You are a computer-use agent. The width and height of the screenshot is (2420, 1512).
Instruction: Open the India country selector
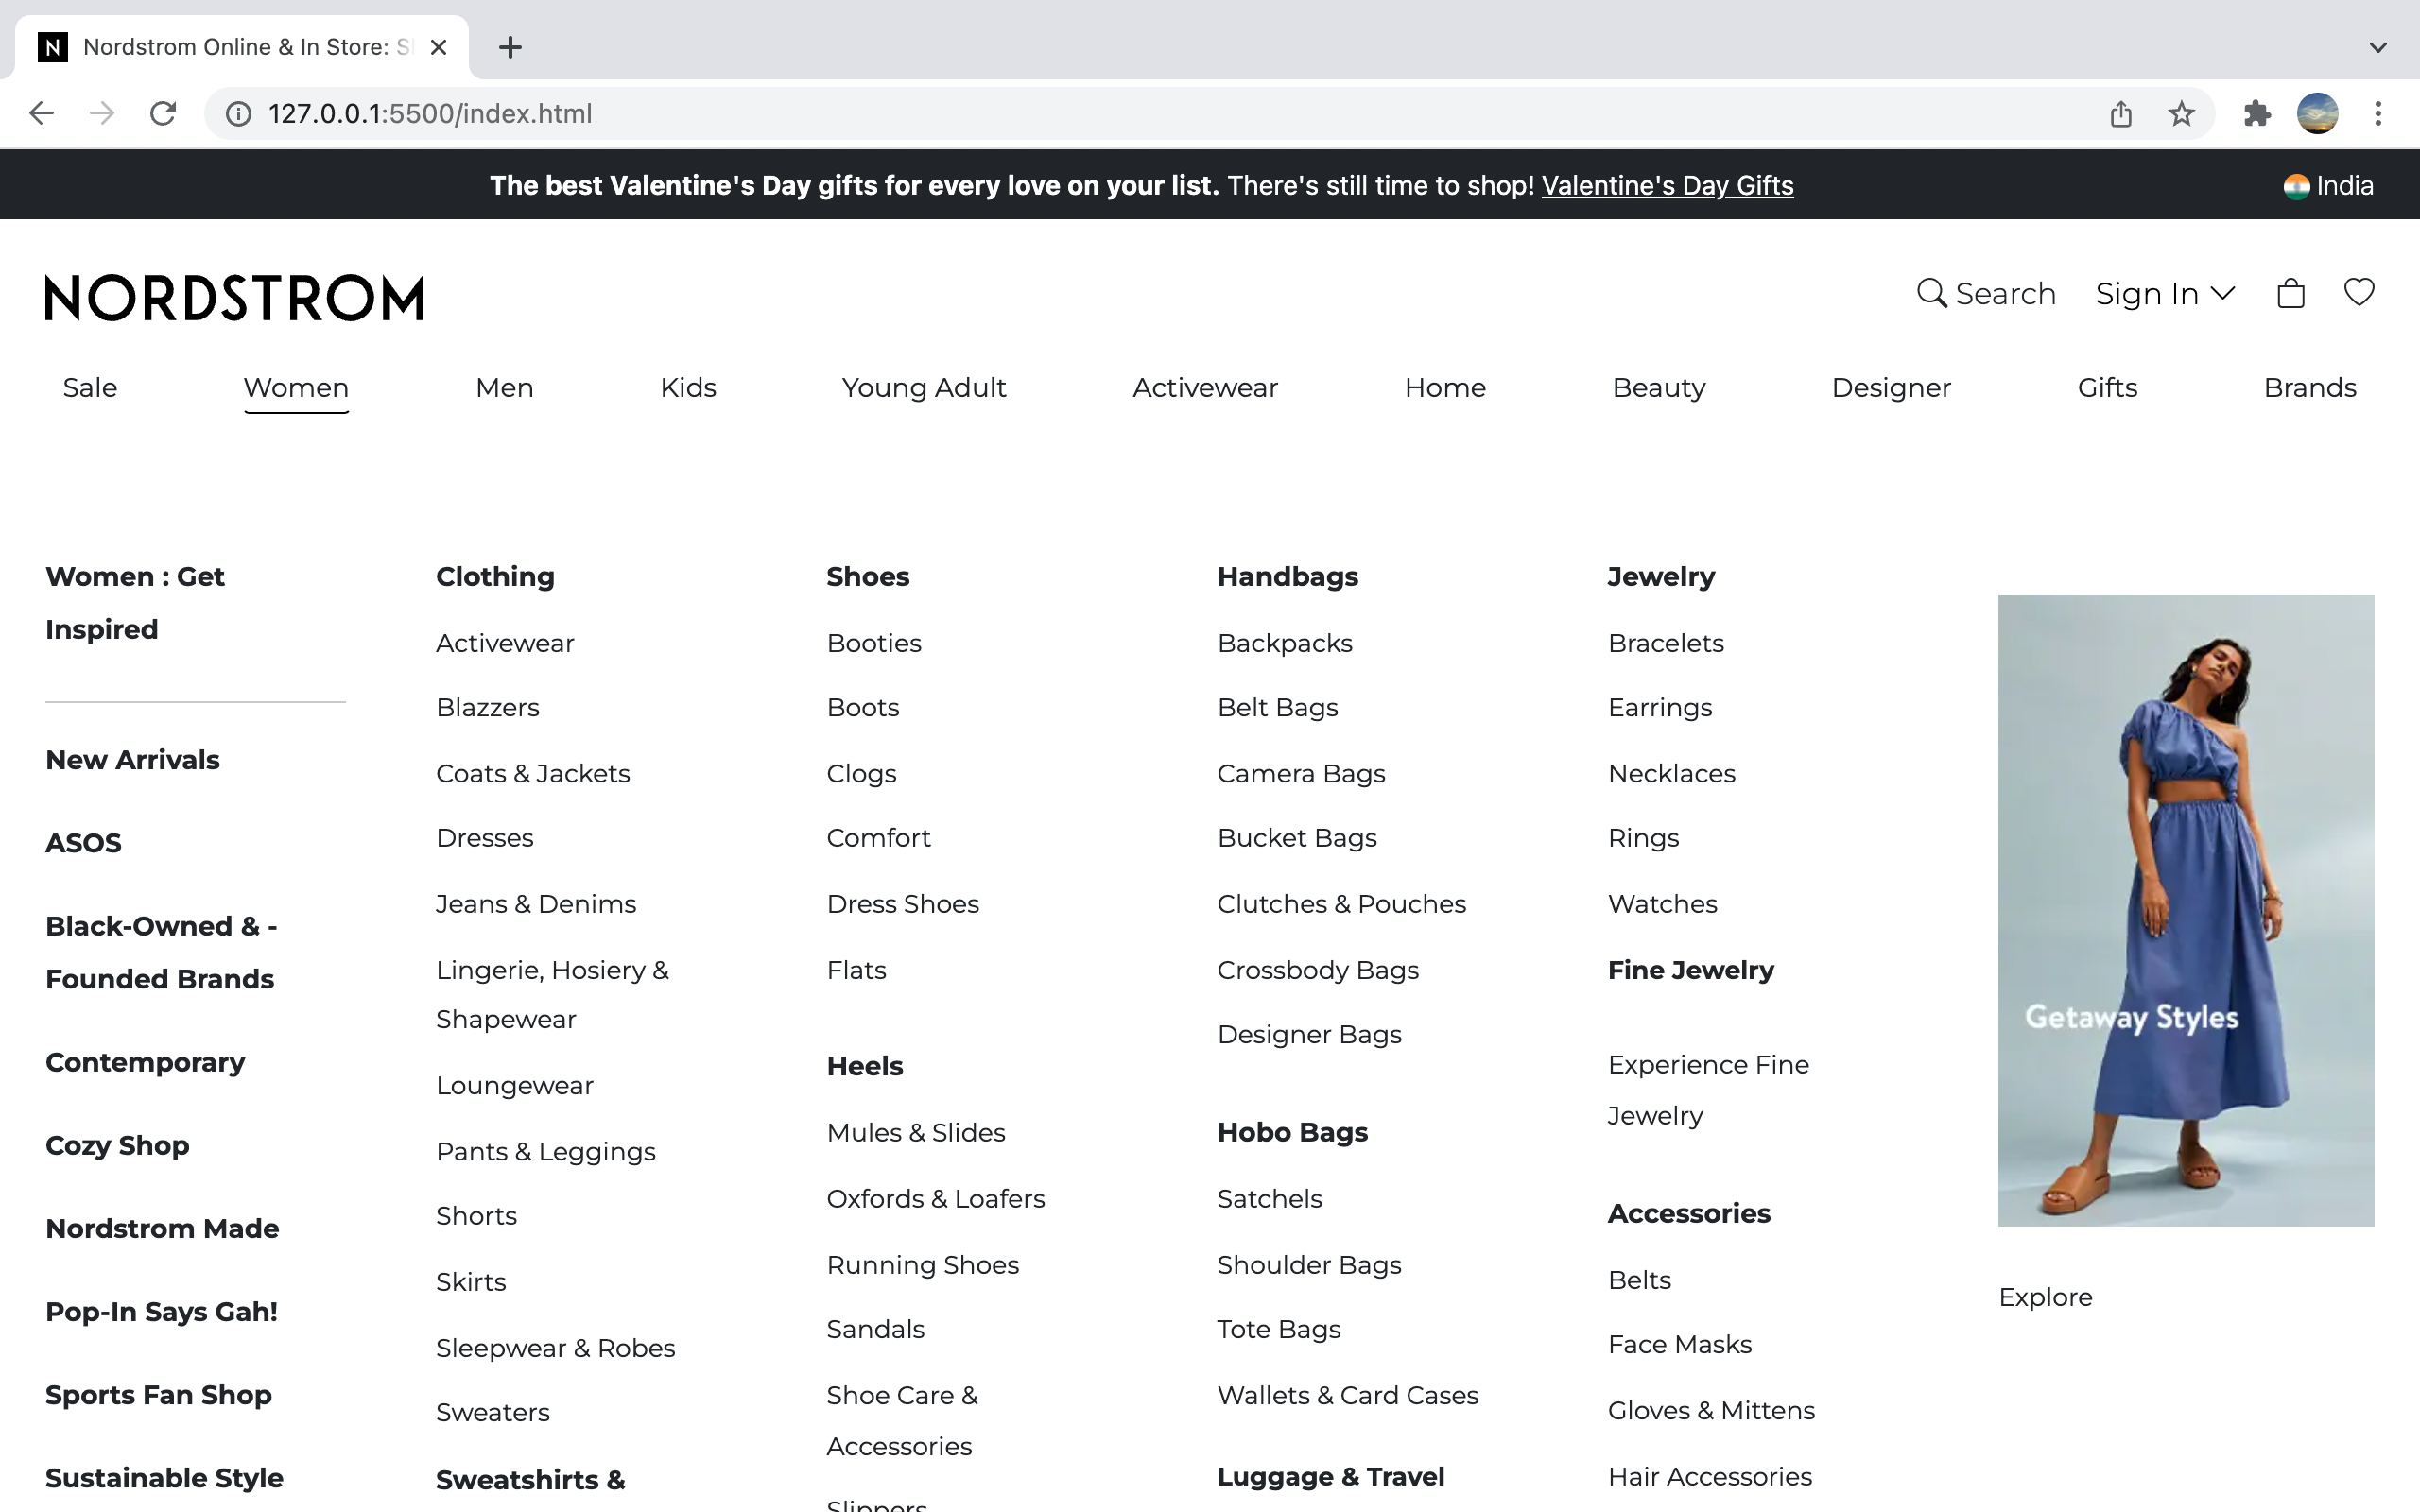[x=2328, y=185]
